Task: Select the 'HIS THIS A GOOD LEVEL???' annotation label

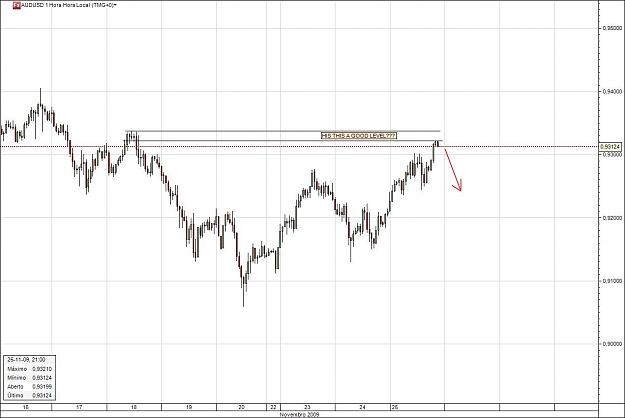Action: (359, 136)
